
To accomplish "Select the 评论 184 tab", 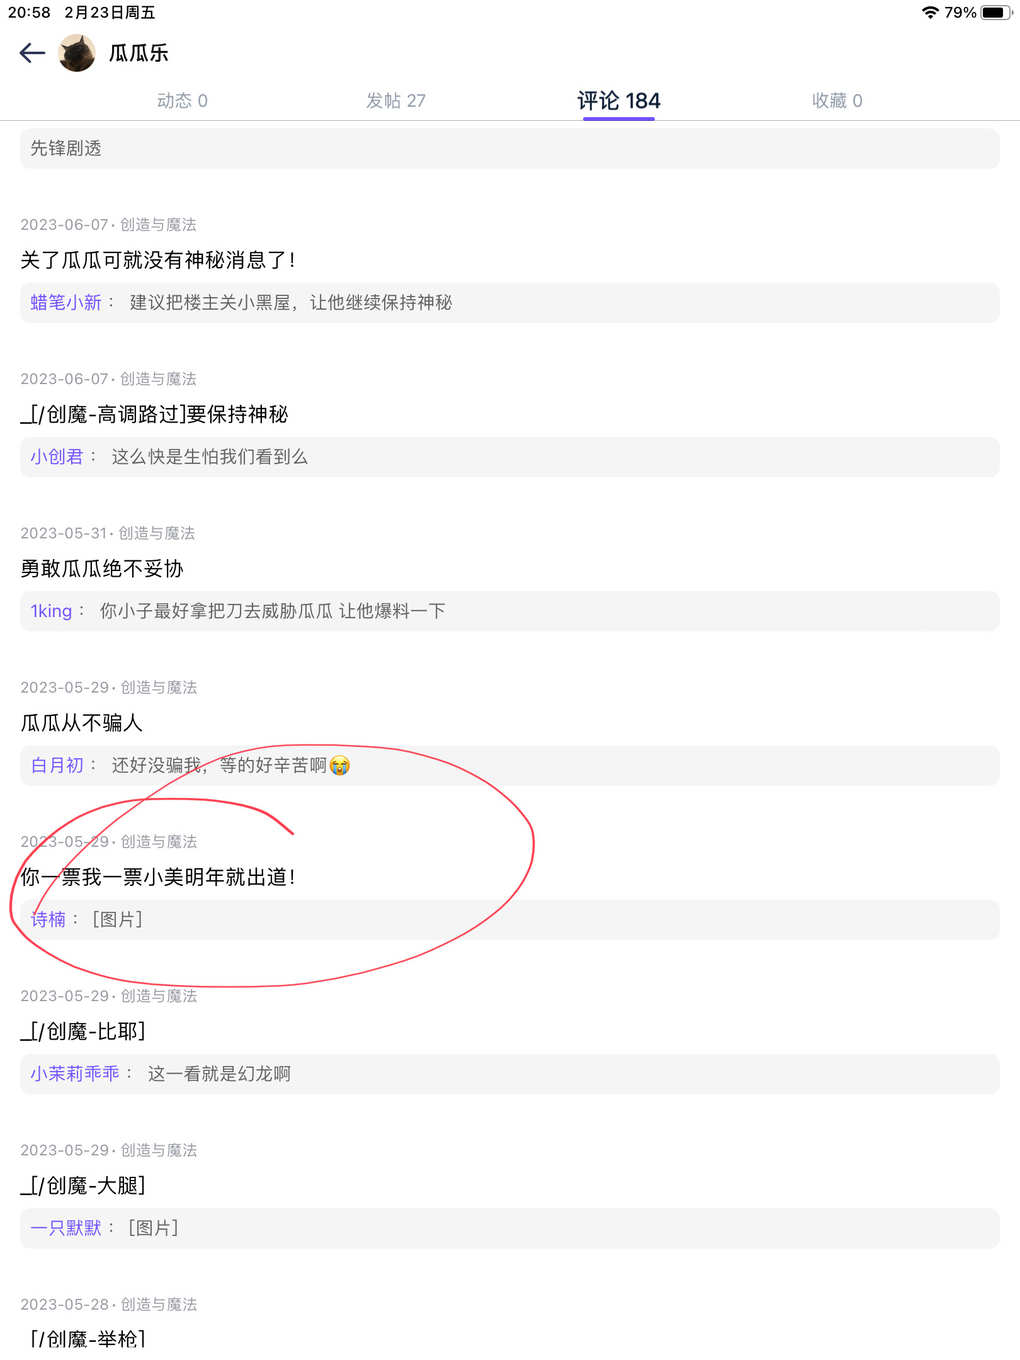I will 619,100.
